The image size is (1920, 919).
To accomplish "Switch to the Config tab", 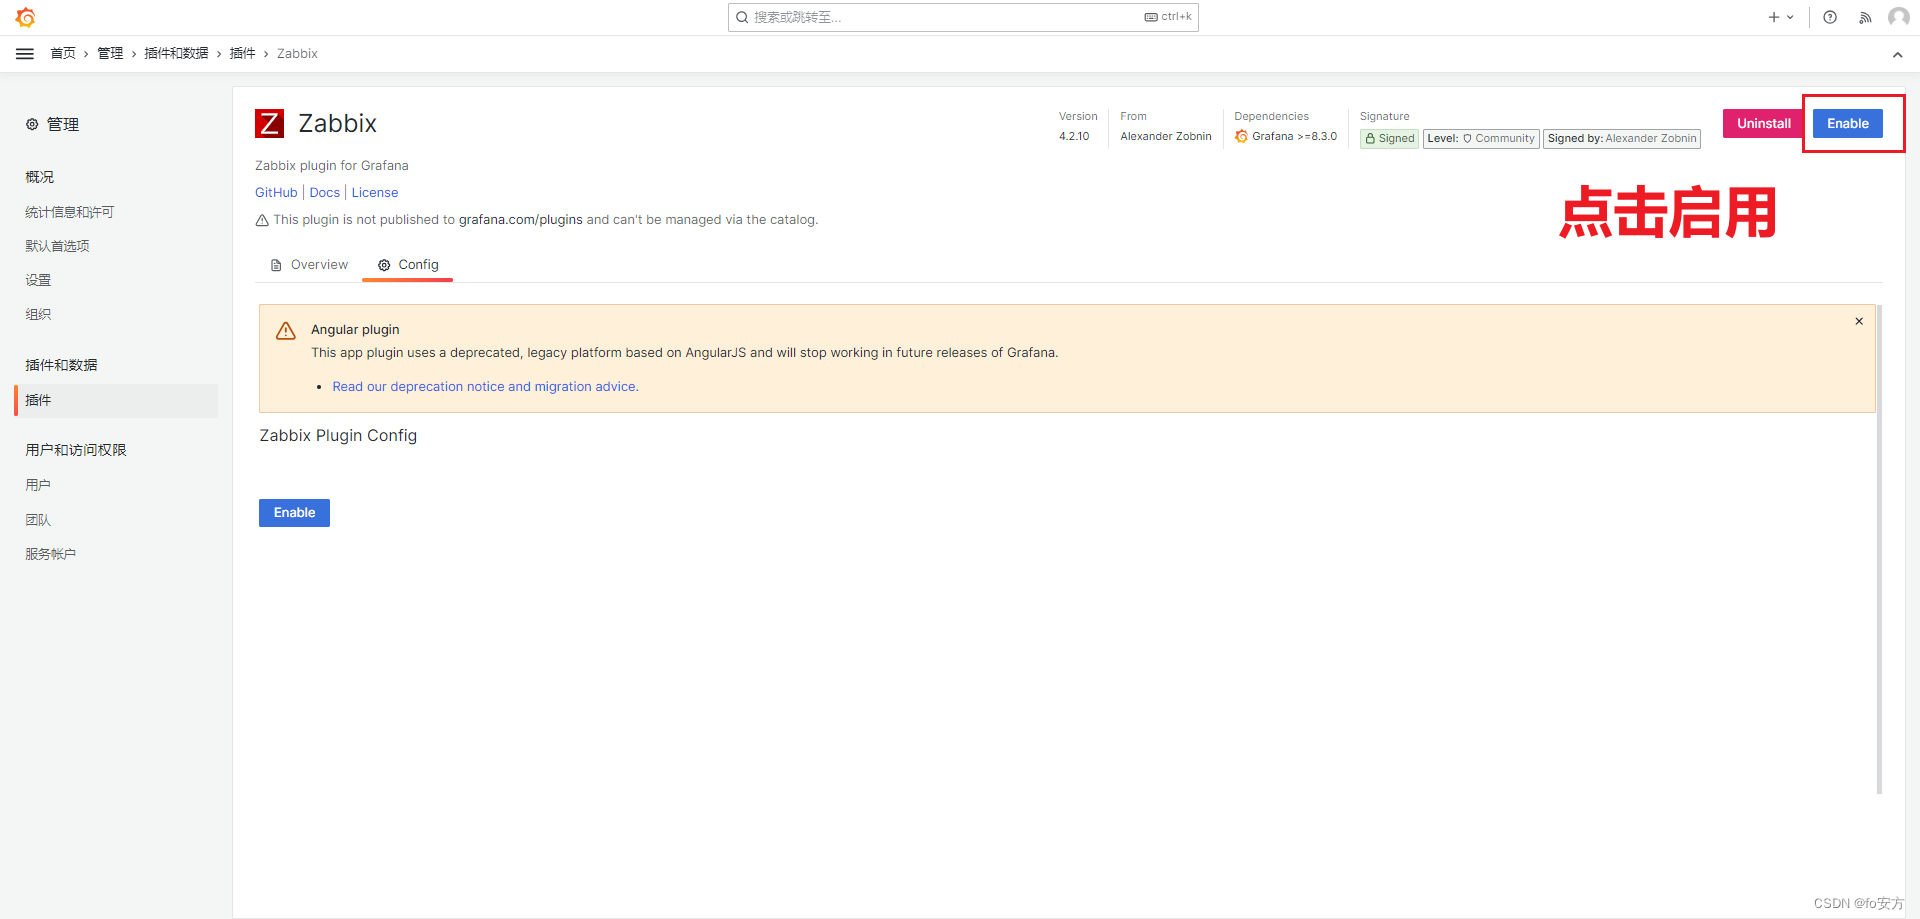I will (408, 265).
